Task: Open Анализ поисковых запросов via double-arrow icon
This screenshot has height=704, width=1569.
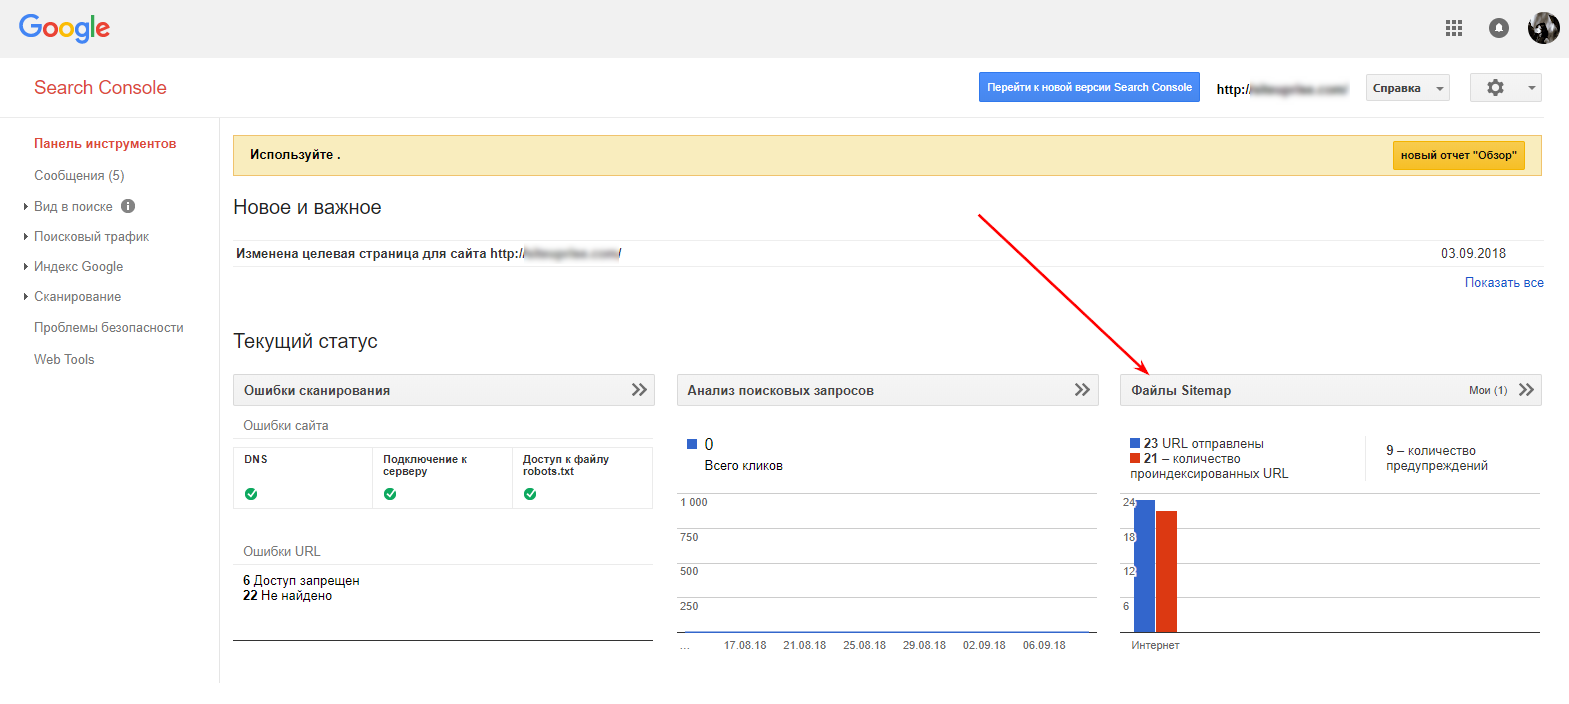Action: 1082,390
